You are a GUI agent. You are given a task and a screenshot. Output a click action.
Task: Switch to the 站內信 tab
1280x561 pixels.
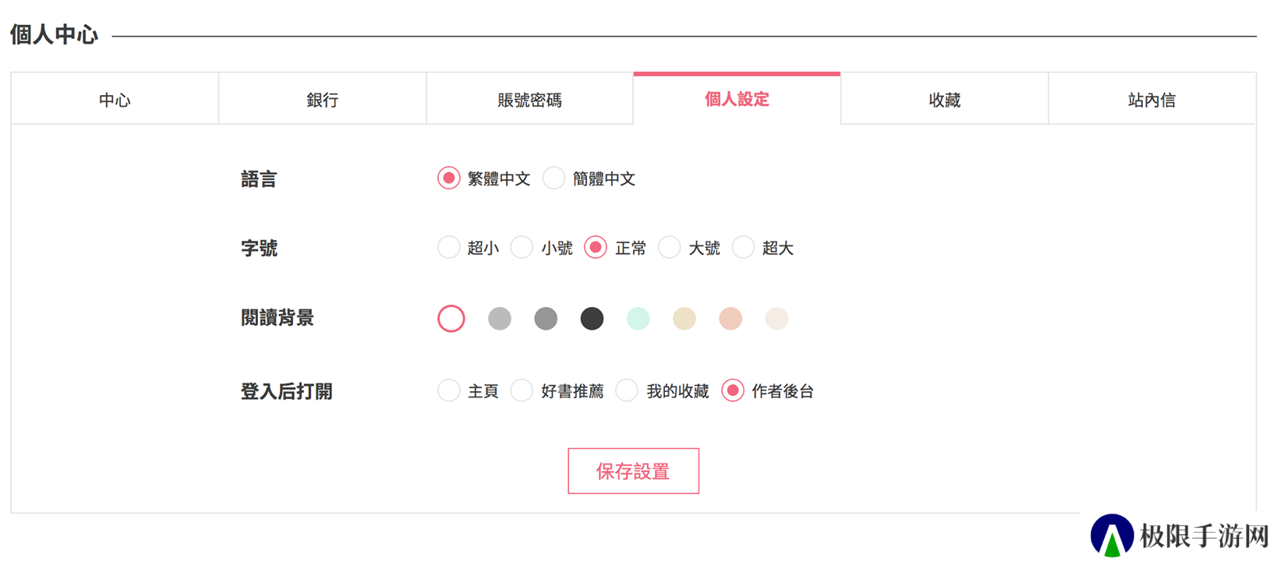[x=1152, y=99]
